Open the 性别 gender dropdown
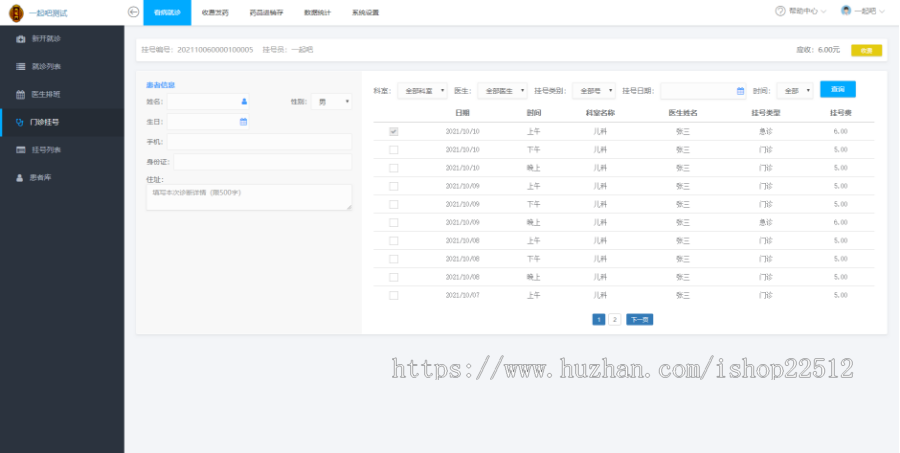The height and width of the screenshot is (453, 900). [x=331, y=101]
